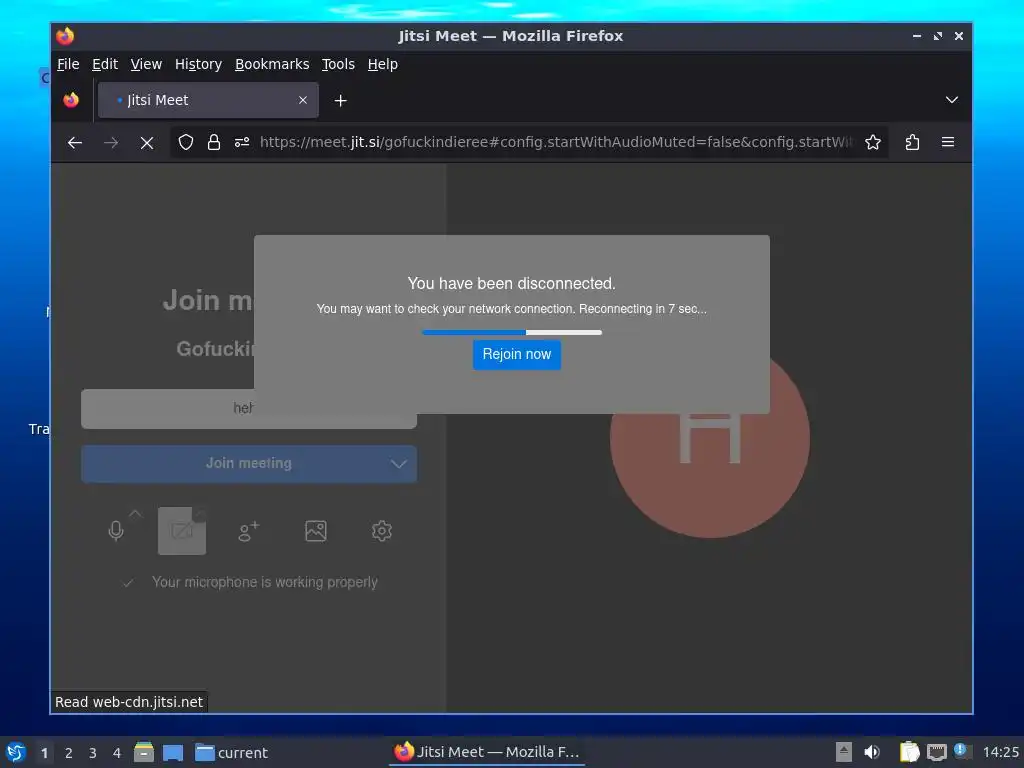This screenshot has height=768, width=1024.
Task: Open the tracking protection shield
Action: pos(185,142)
